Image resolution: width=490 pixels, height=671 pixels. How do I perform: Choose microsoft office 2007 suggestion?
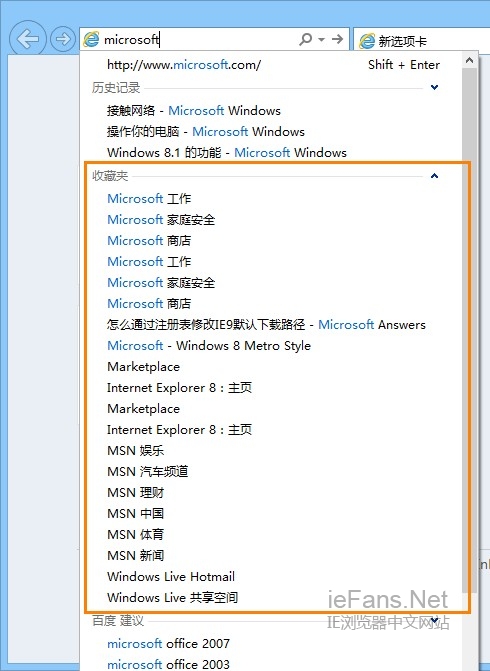point(168,643)
